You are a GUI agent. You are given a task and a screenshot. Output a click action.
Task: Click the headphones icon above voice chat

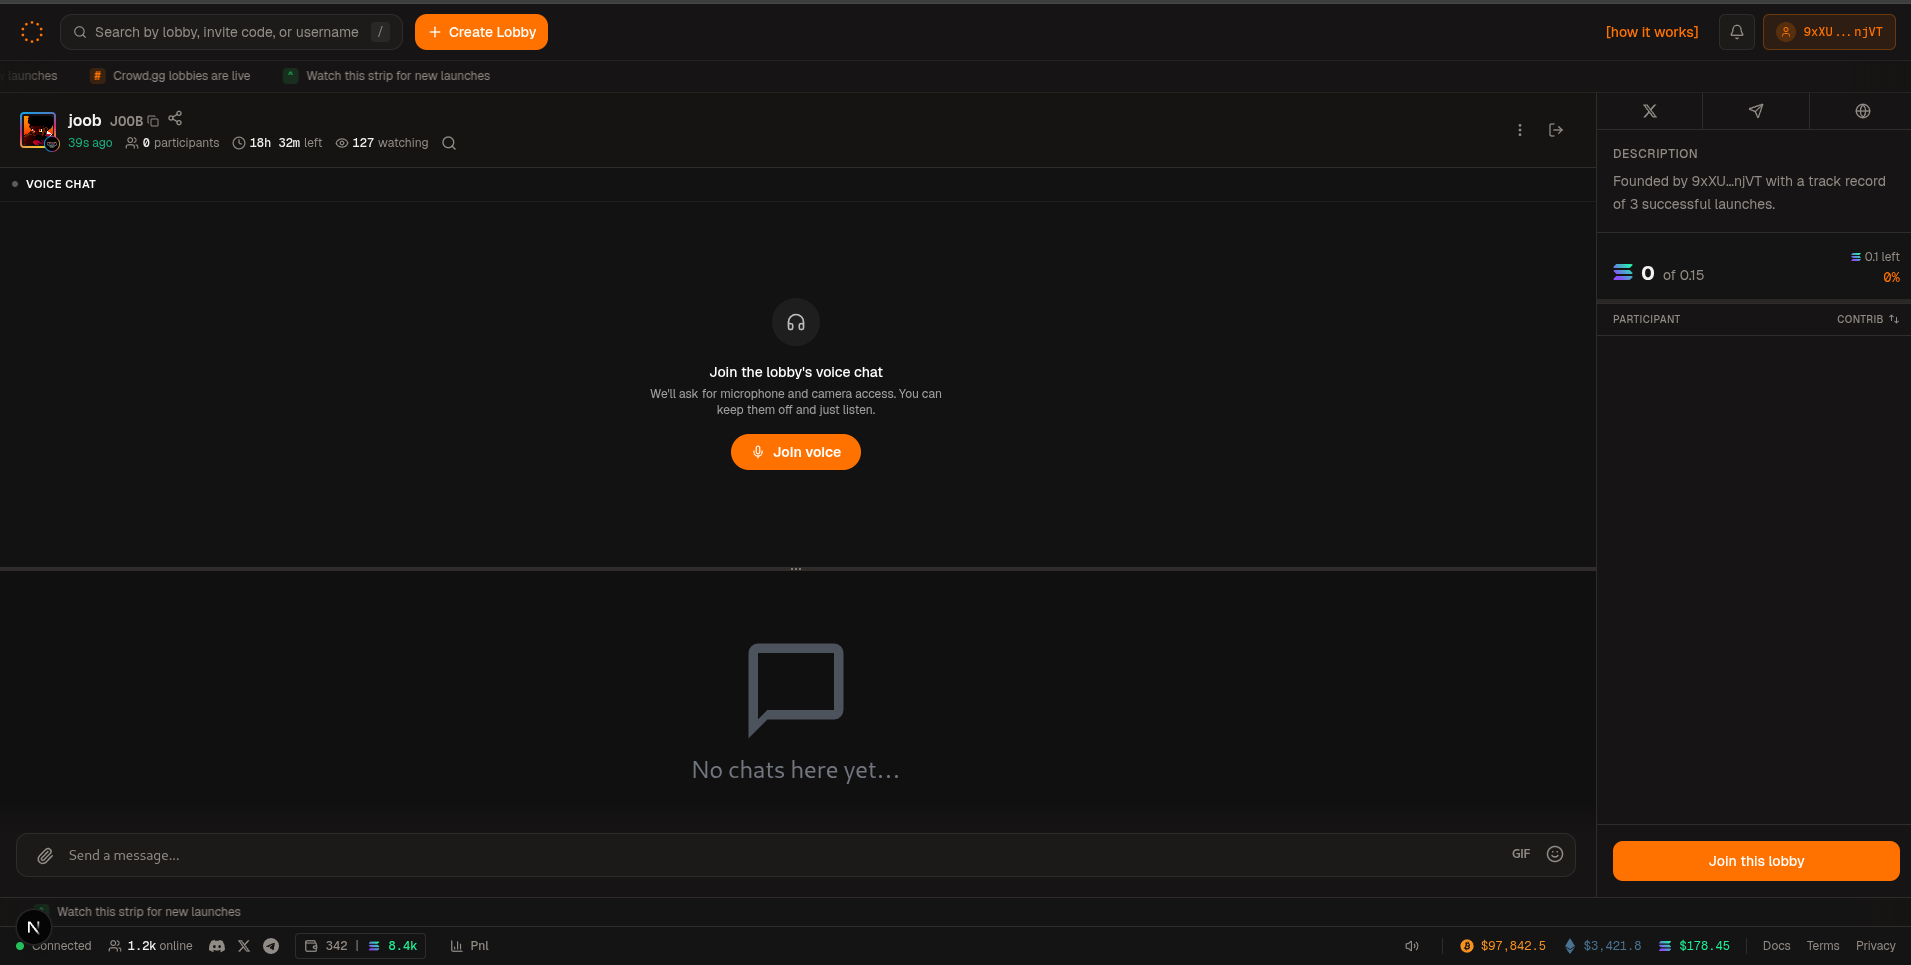click(x=796, y=322)
